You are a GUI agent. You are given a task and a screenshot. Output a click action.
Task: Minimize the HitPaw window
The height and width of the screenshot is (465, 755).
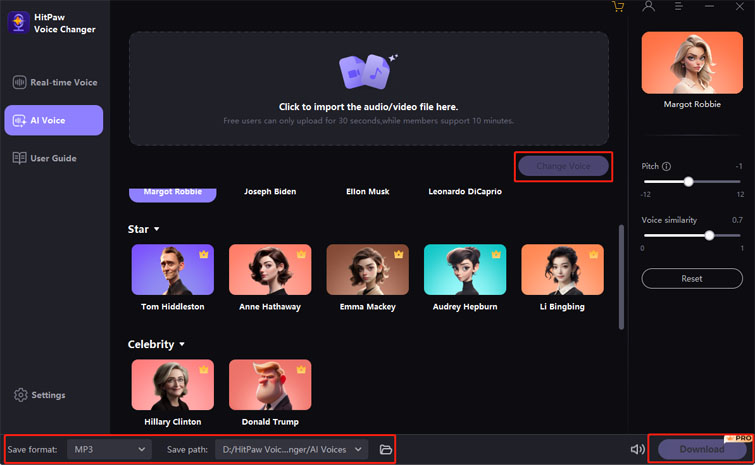tap(709, 6)
